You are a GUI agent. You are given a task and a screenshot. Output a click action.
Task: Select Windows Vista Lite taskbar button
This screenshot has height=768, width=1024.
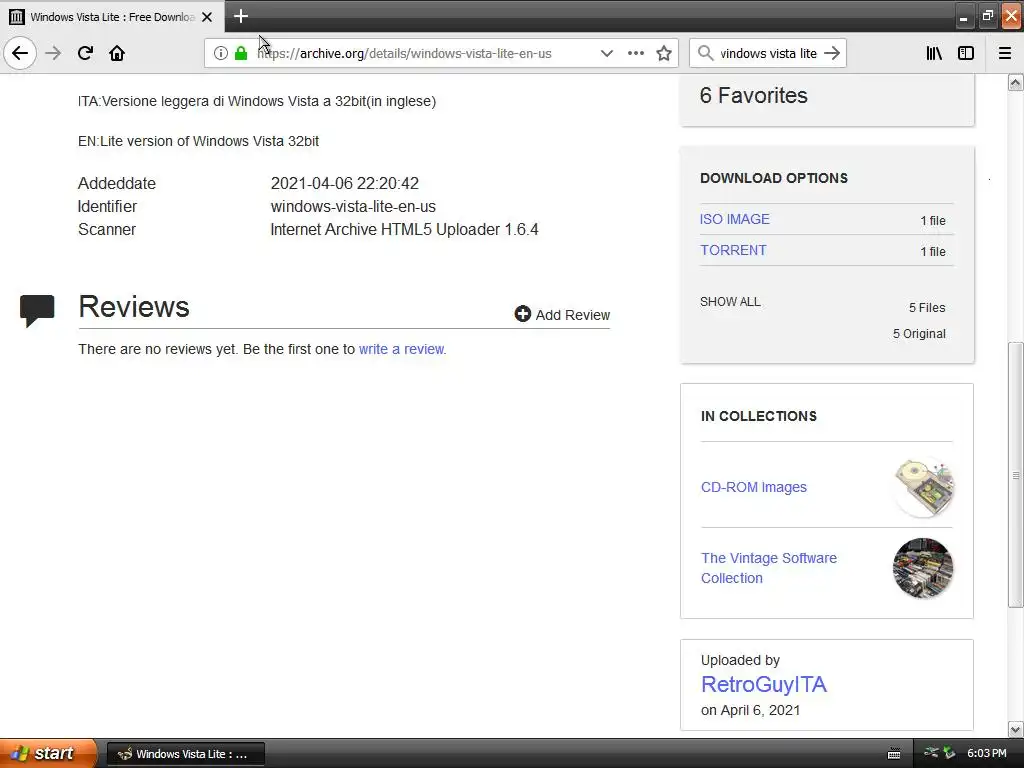coord(185,754)
